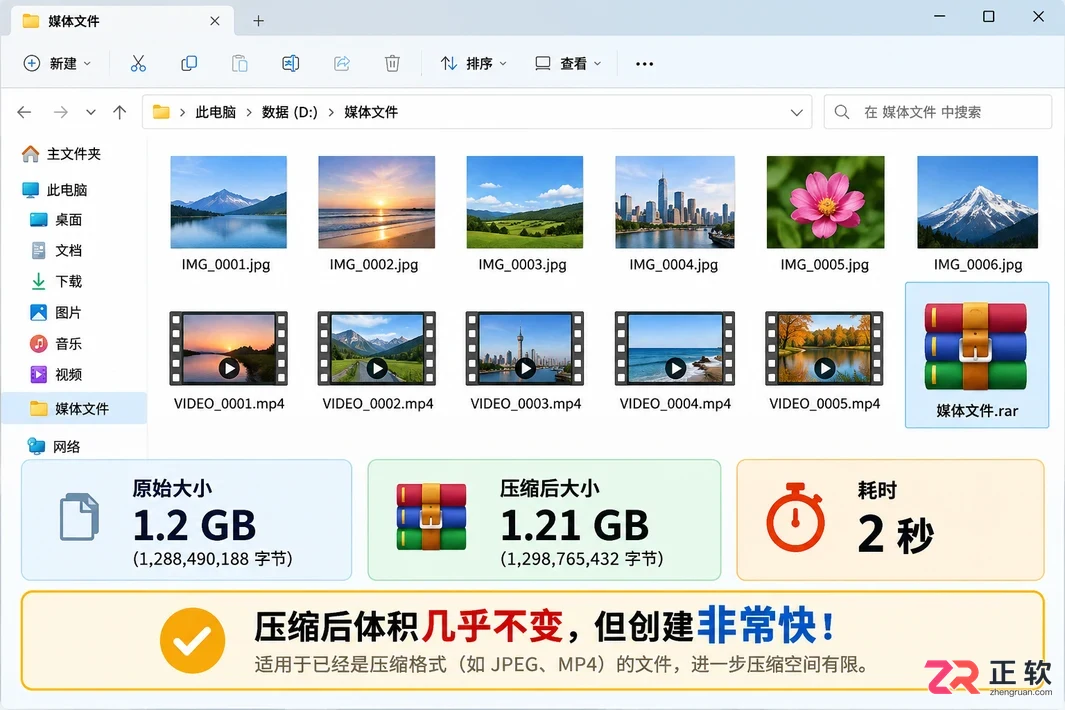The width and height of the screenshot is (1065, 710).
Task: Click the Delete trash bin icon
Action: (x=392, y=64)
